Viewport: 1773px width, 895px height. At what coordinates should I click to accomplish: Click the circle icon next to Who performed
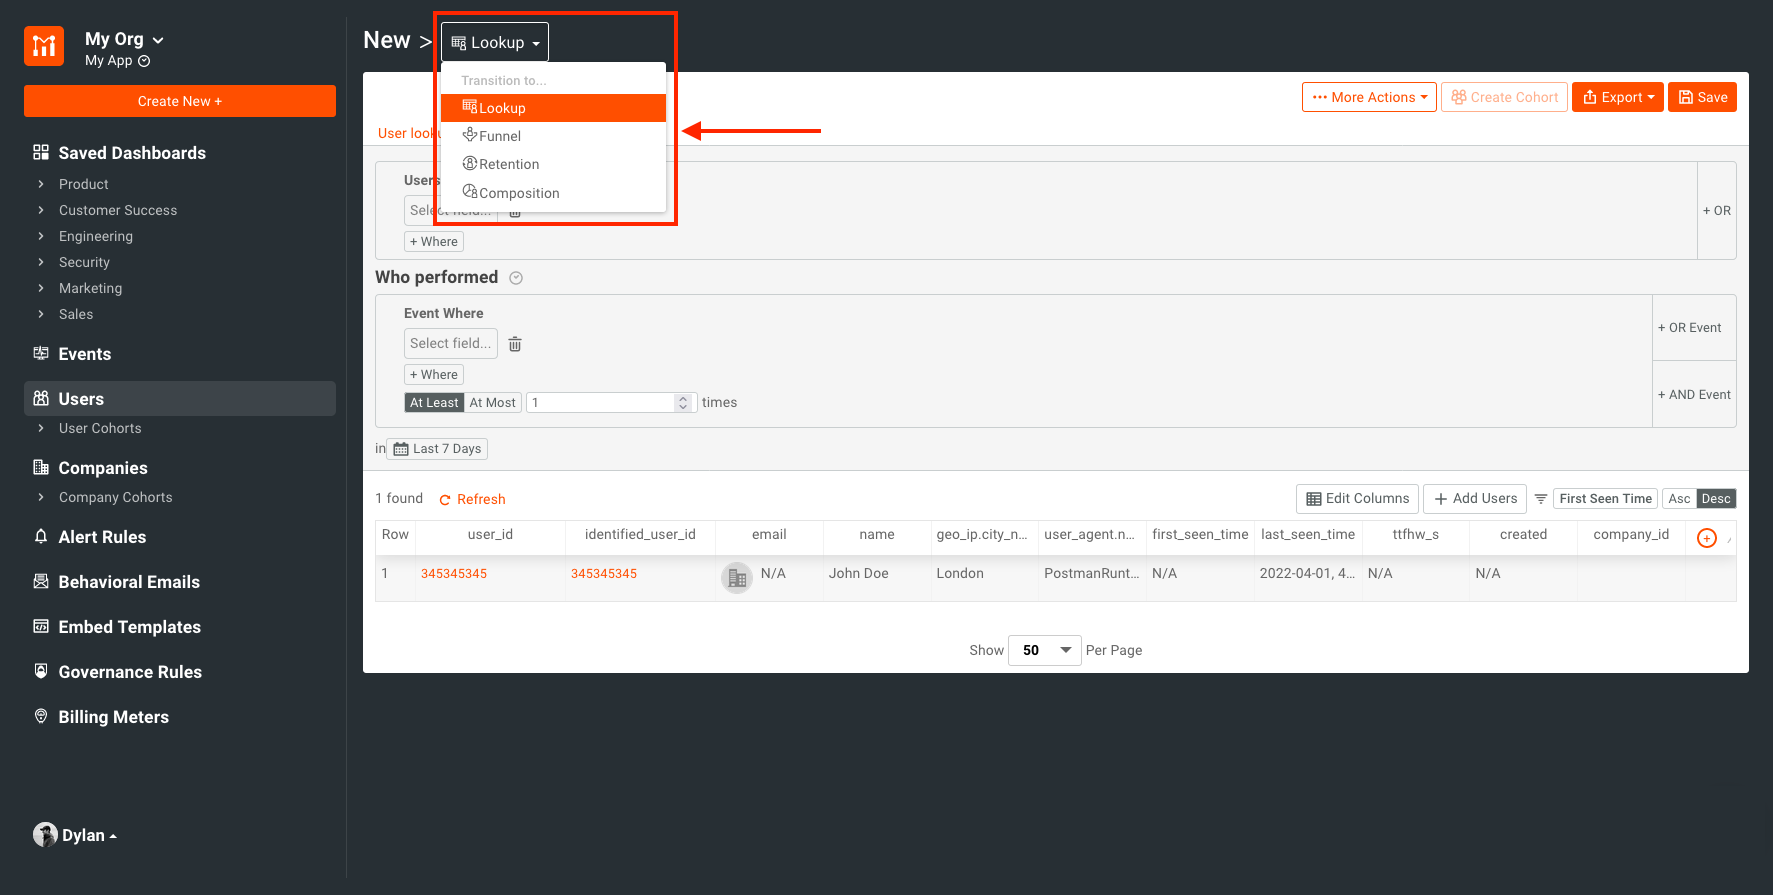tap(516, 278)
